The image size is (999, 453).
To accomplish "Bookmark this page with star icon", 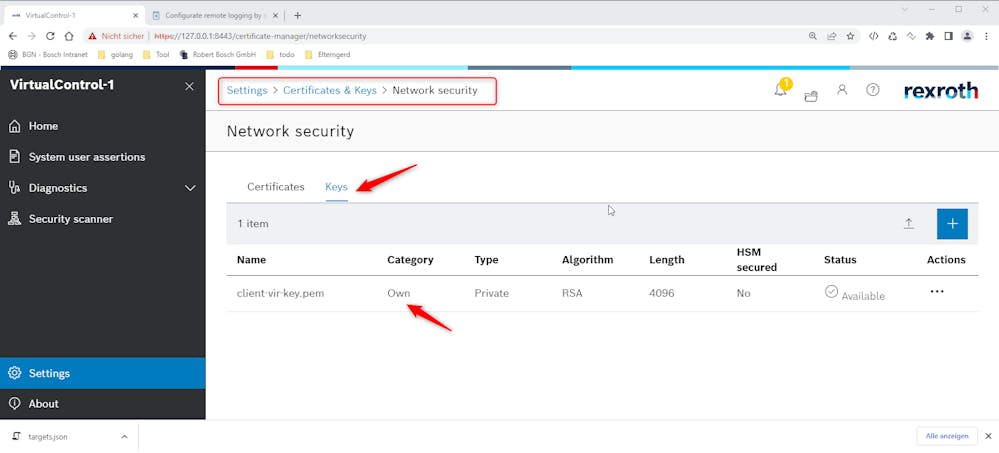I will 850,36.
